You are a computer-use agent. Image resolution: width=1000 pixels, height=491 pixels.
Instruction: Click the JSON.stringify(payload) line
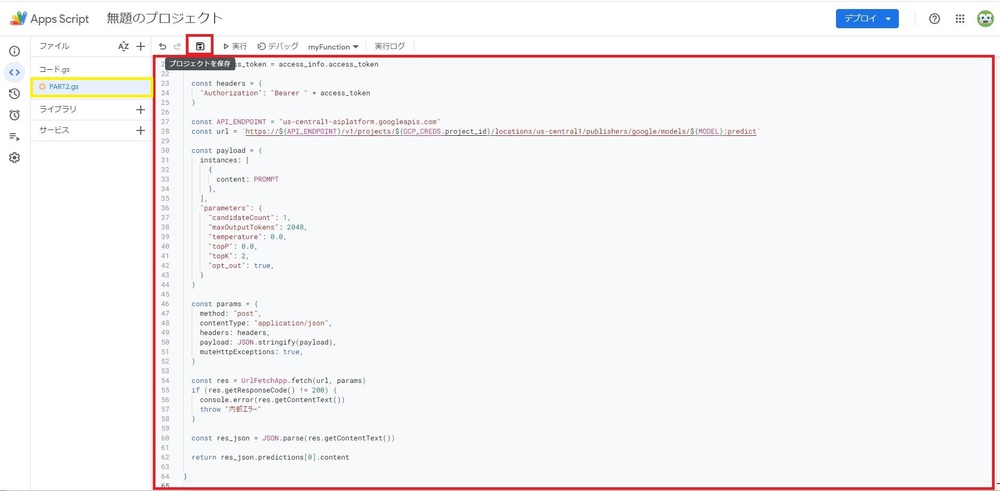tap(267, 342)
